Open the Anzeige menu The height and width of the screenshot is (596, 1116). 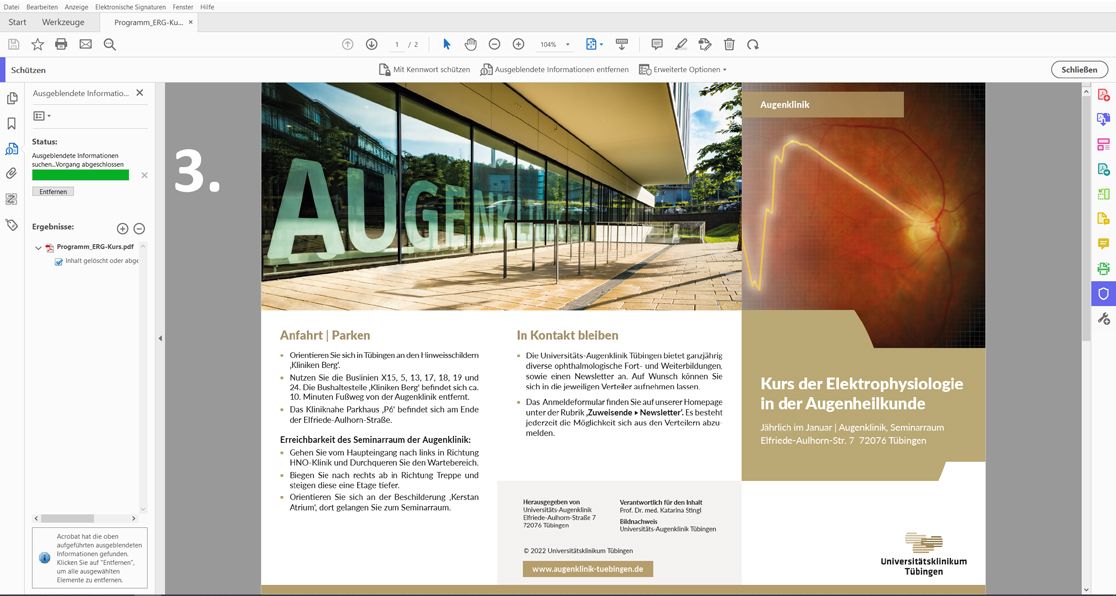[76, 6]
